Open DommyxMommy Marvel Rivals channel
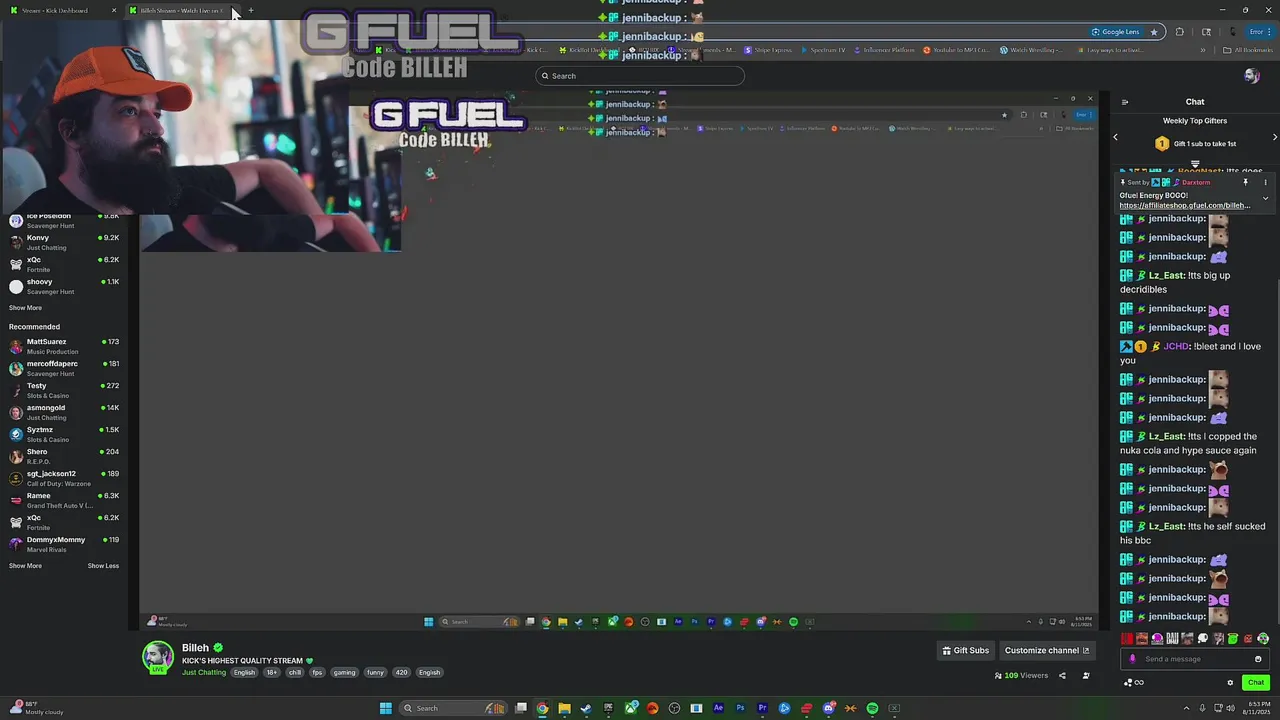 pyautogui.click(x=64, y=544)
